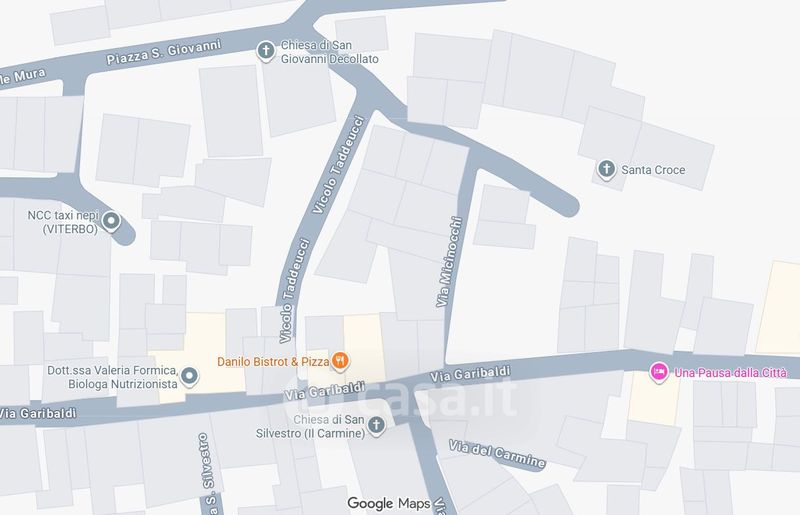Click the Chiesa di San Silvestro (Il Carmine) label
The image size is (800, 515).
click(310, 427)
